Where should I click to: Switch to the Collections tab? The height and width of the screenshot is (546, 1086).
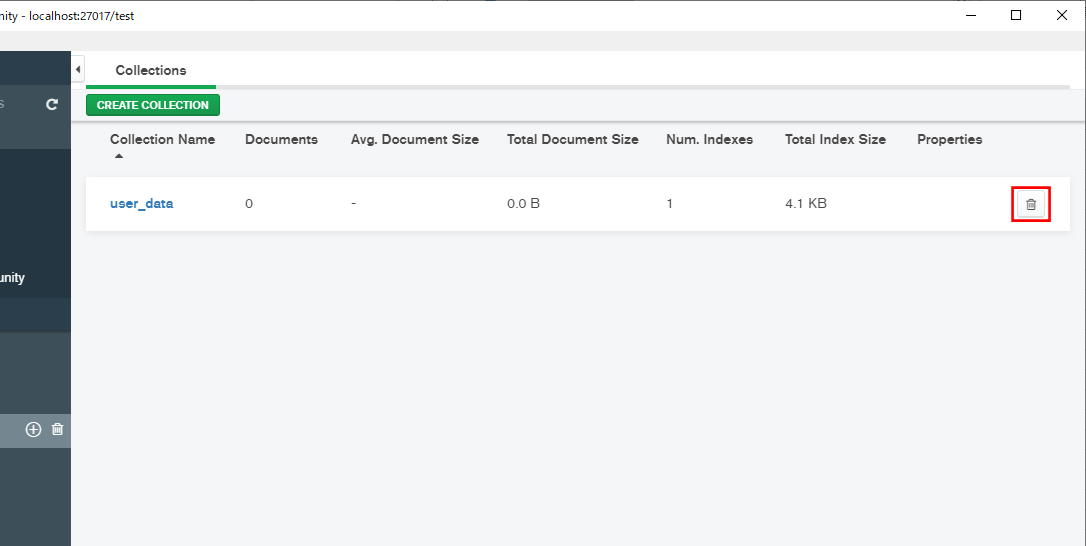point(151,71)
